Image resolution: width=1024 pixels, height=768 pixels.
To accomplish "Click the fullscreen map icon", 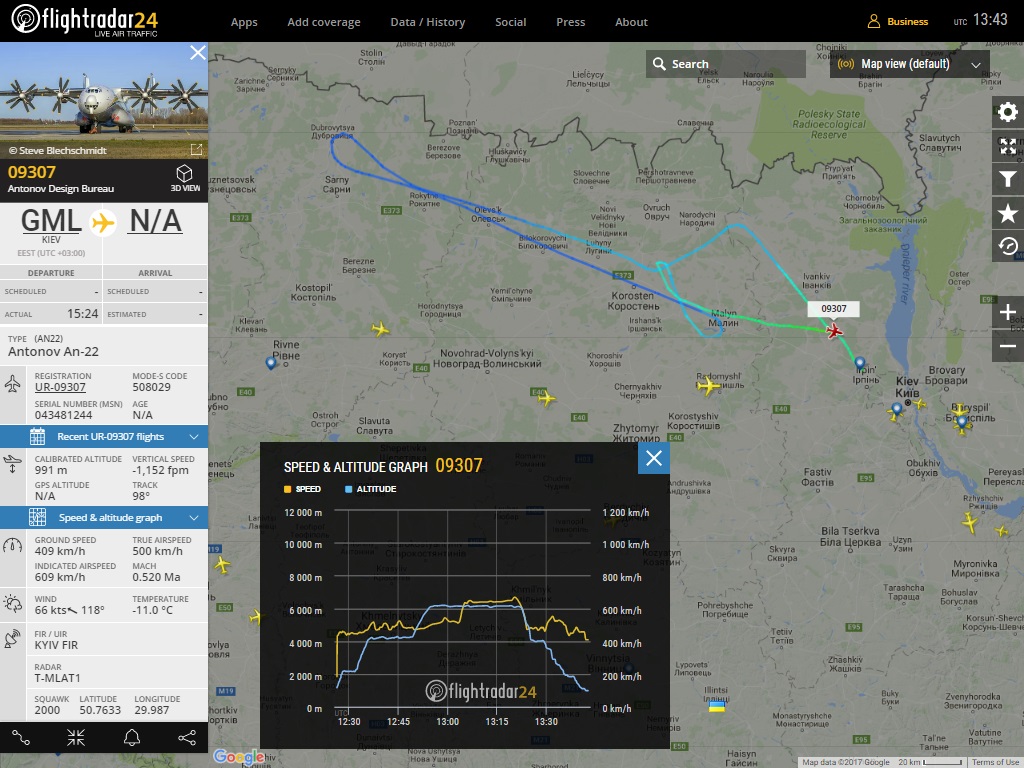I will pos(1008,146).
